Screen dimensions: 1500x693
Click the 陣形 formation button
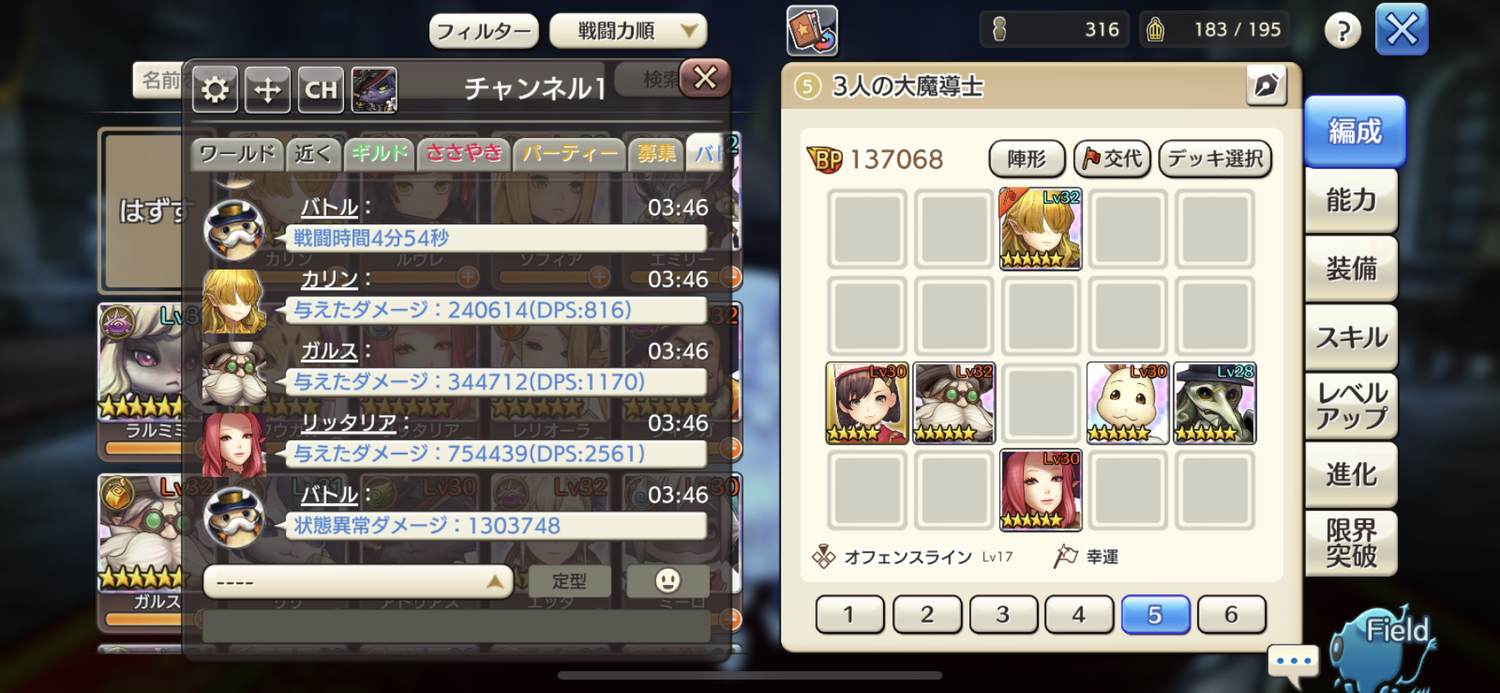[x=1026, y=158]
